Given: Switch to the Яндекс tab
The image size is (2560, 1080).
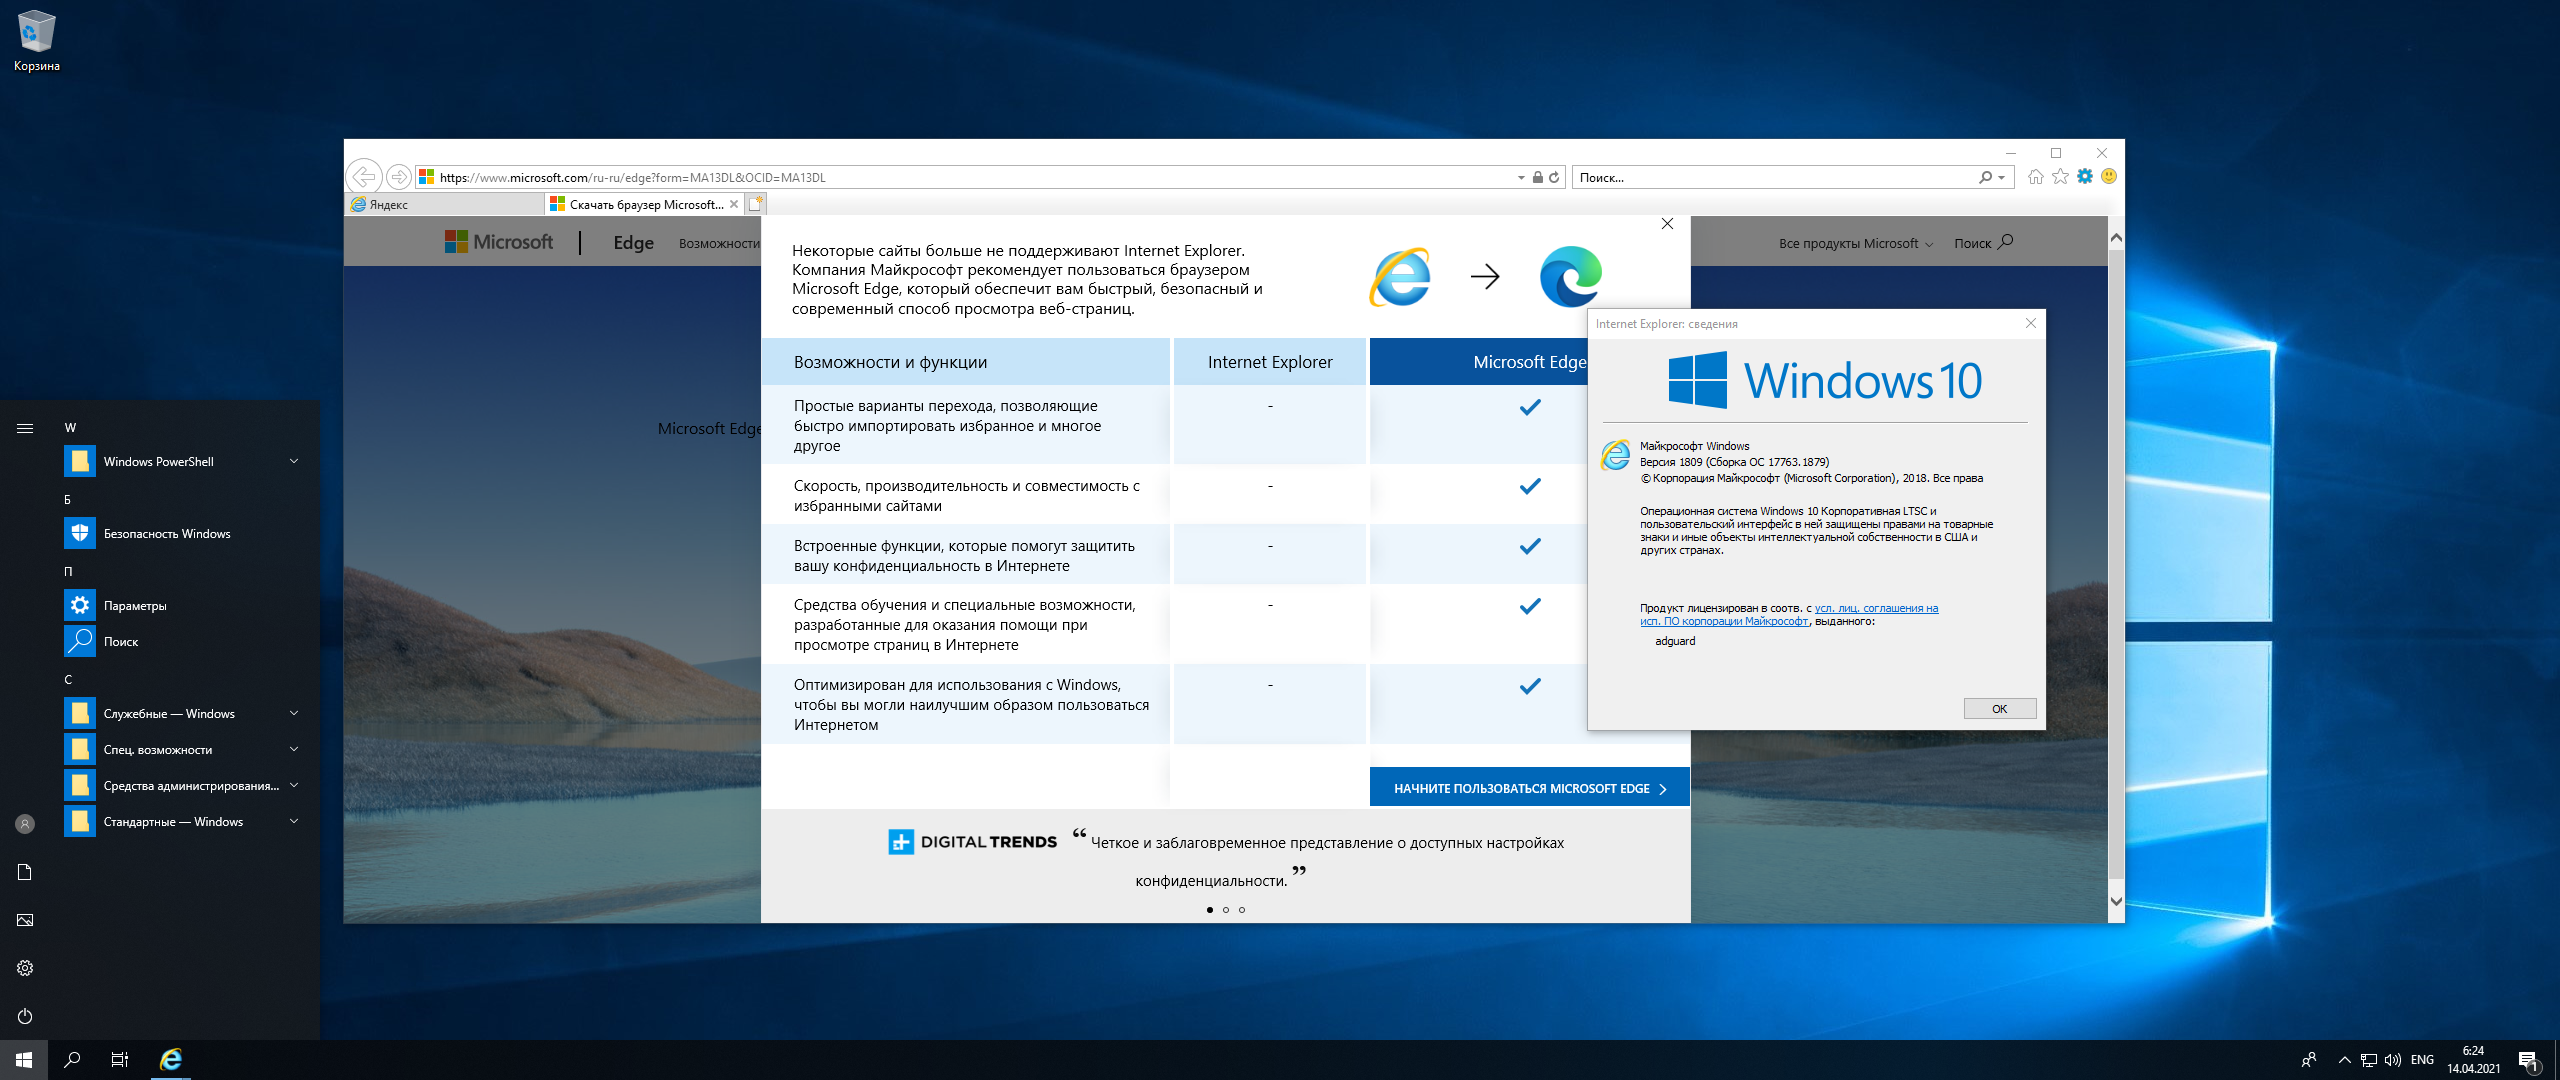Looking at the screenshot, I should pos(444,204).
